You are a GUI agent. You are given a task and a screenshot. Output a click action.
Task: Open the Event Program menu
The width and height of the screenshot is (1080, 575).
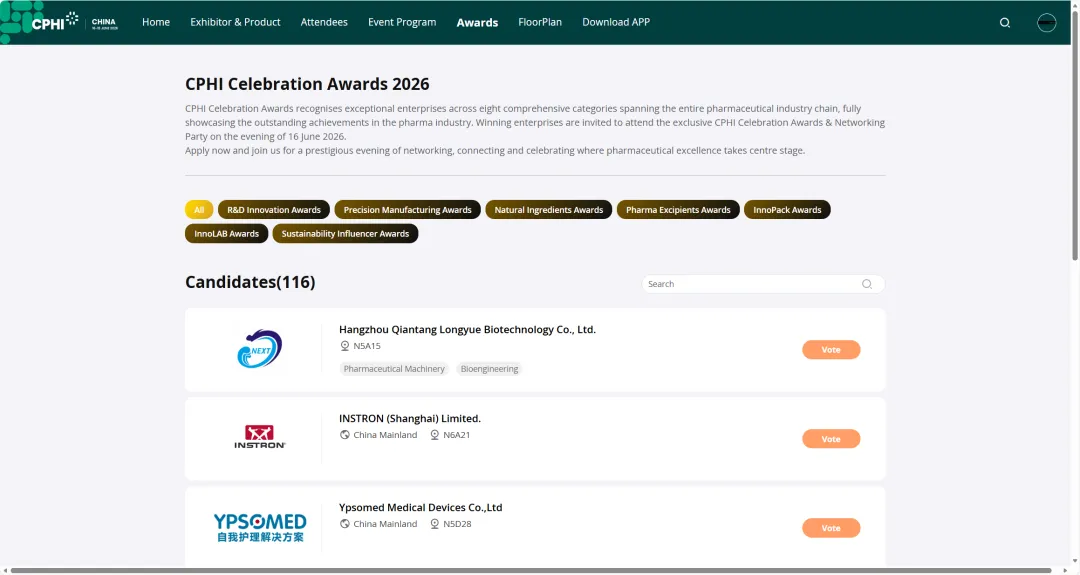(x=402, y=22)
